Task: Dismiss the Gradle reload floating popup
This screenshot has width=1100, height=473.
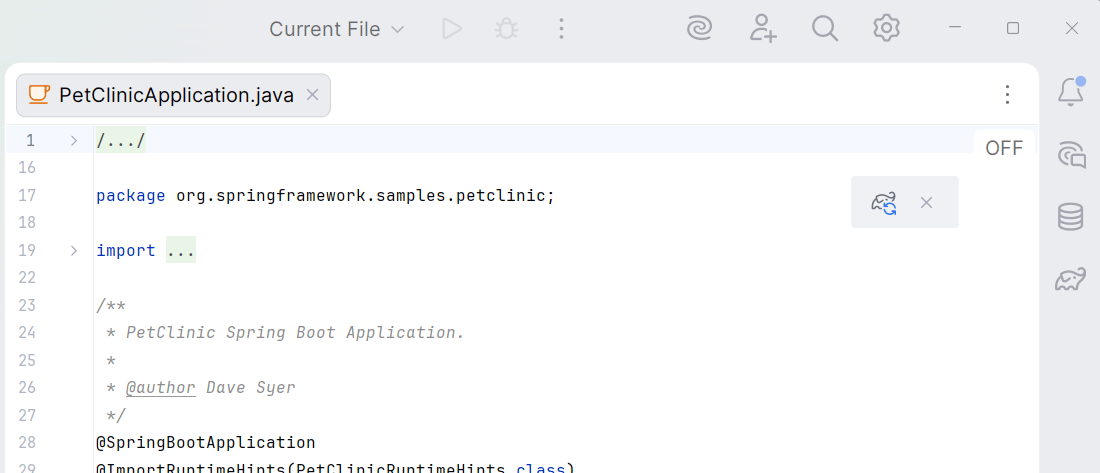Action: pos(926,203)
